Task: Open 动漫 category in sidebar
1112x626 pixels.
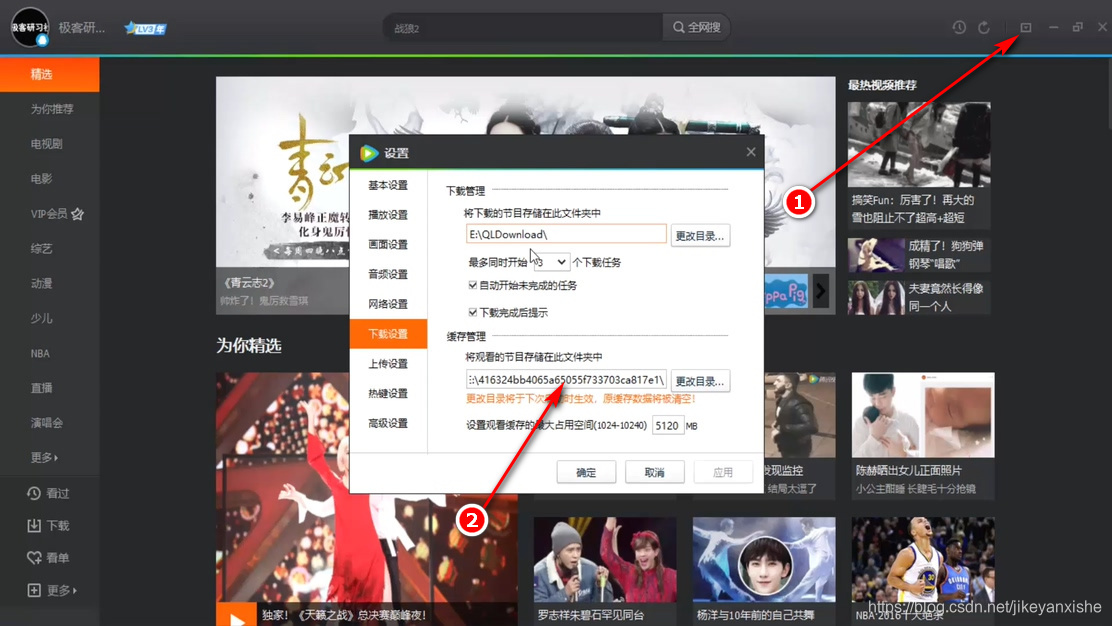Action: click(41, 284)
